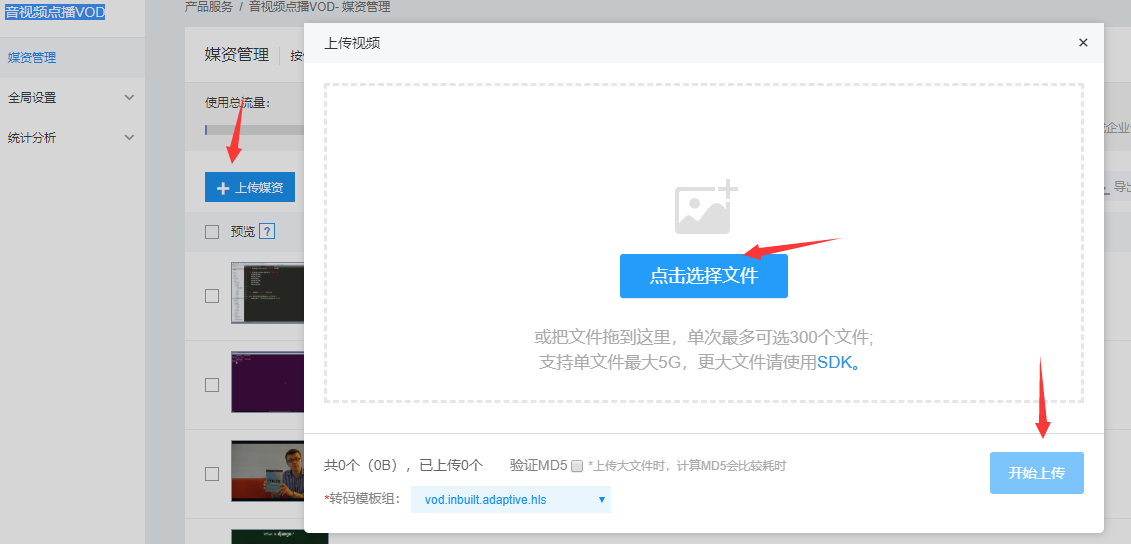Click 产品服务 in the breadcrumb
This screenshot has width=1131, height=544.
209,7
